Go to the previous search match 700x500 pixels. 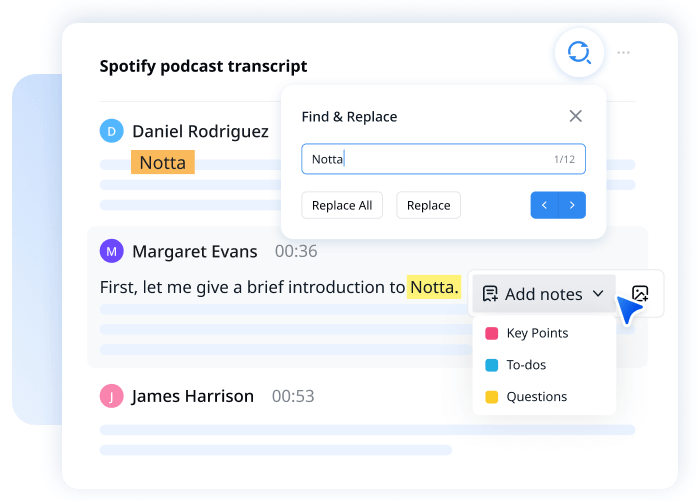[x=544, y=205]
